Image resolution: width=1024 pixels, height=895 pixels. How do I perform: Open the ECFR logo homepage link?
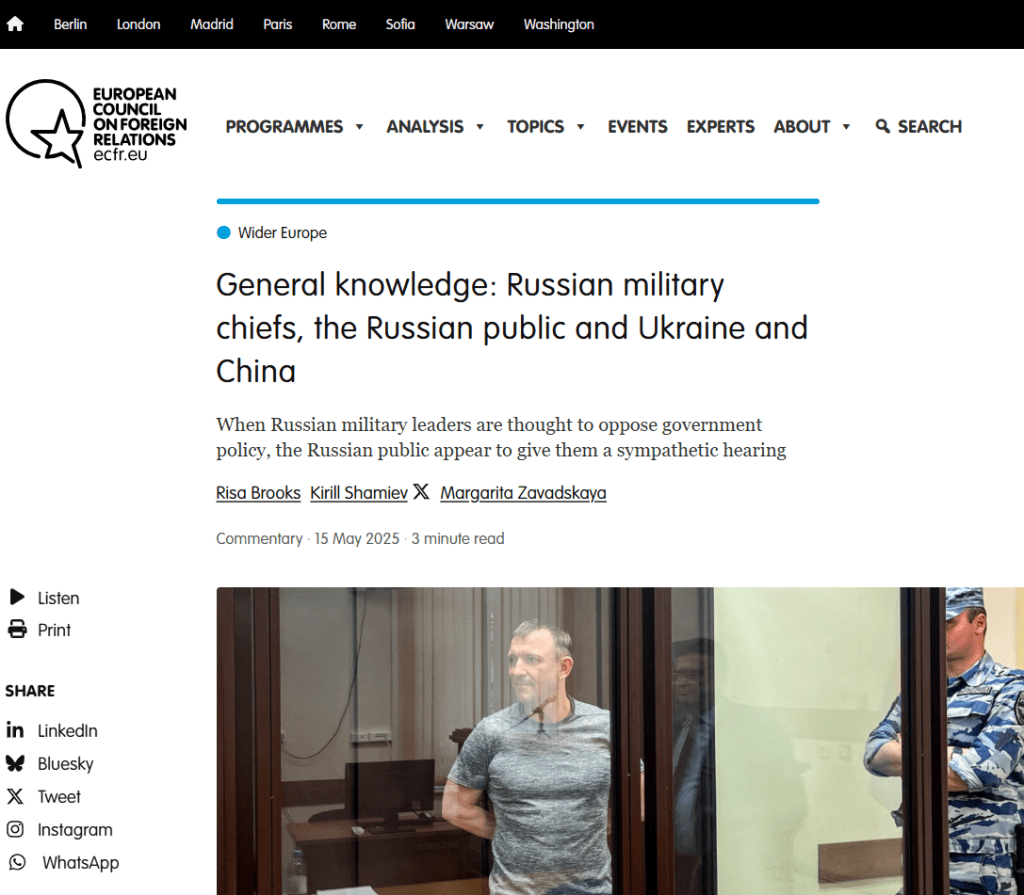click(97, 123)
